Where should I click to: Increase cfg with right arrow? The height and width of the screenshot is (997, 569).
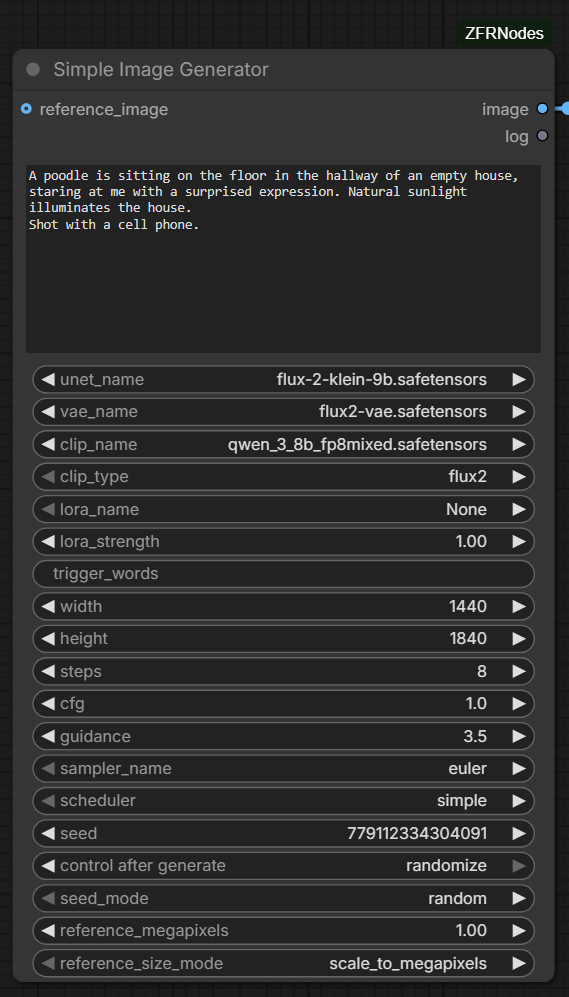519,704
